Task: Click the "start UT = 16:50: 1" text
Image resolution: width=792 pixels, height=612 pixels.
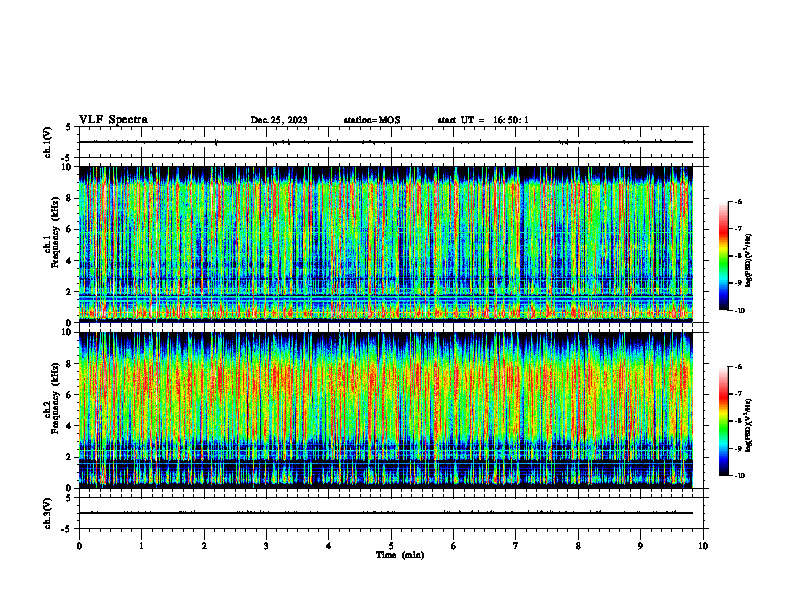Action: tap(483, 120)
